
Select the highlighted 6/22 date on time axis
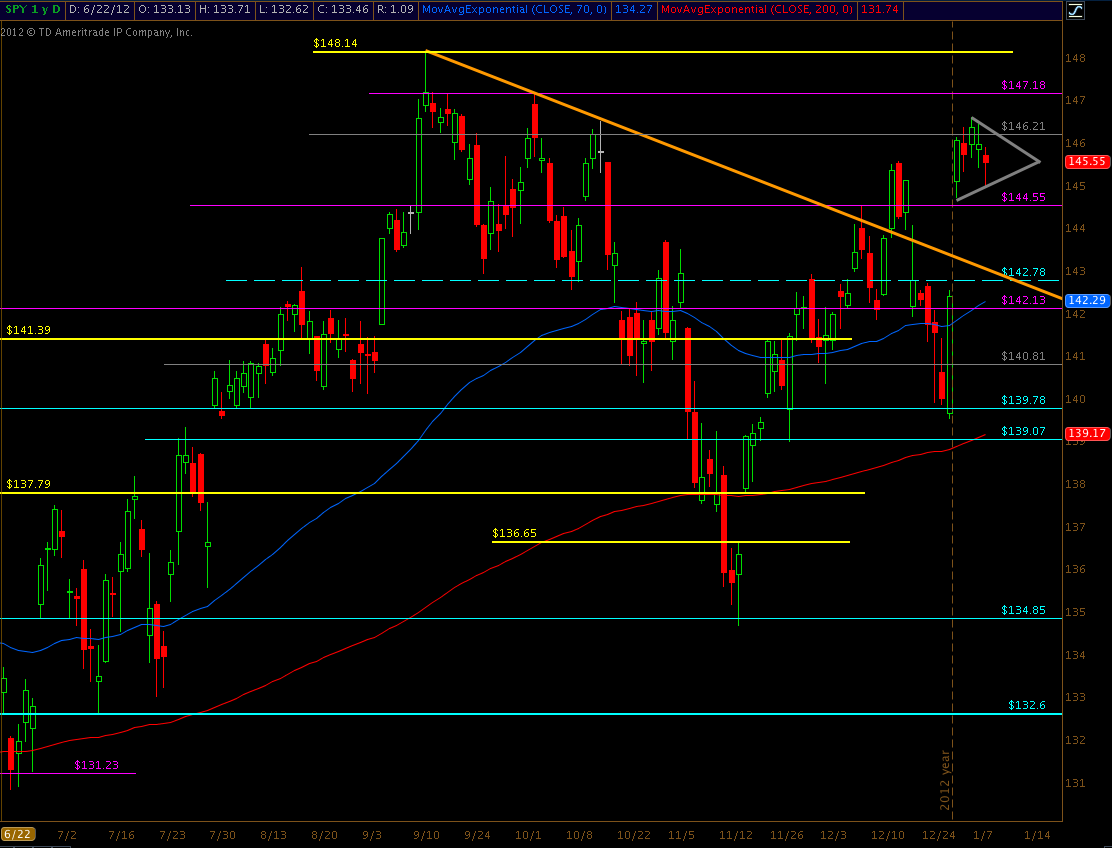(18, 834)
